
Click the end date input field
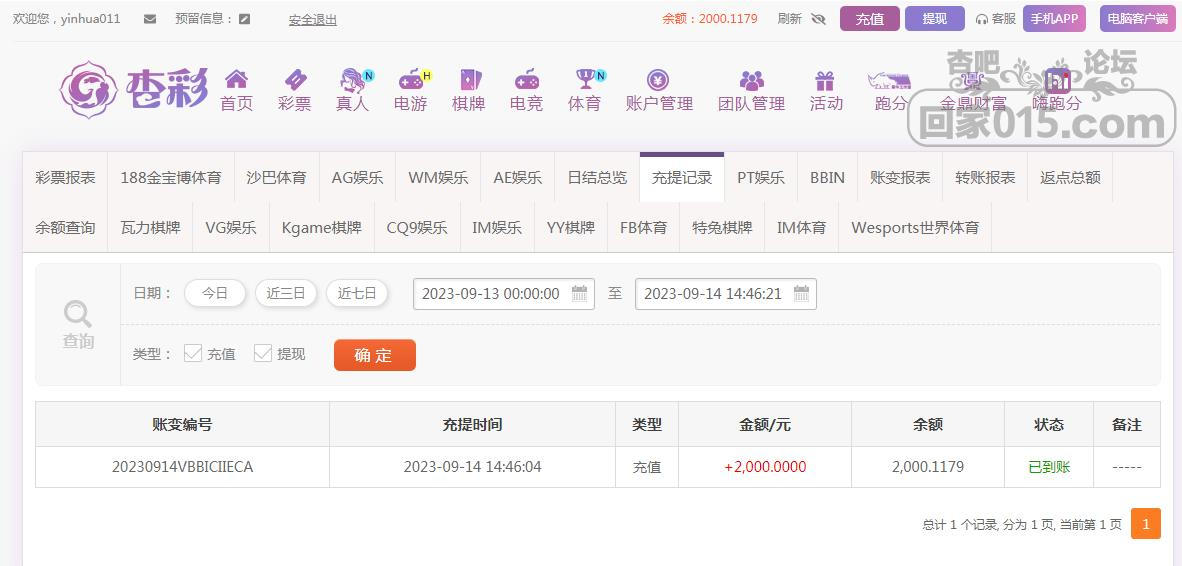pos(726,294)
